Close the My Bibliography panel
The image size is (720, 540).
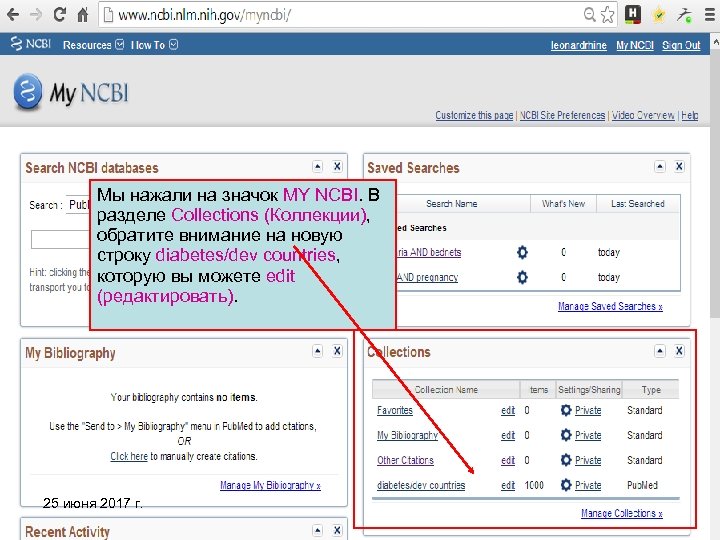point(337,351)
